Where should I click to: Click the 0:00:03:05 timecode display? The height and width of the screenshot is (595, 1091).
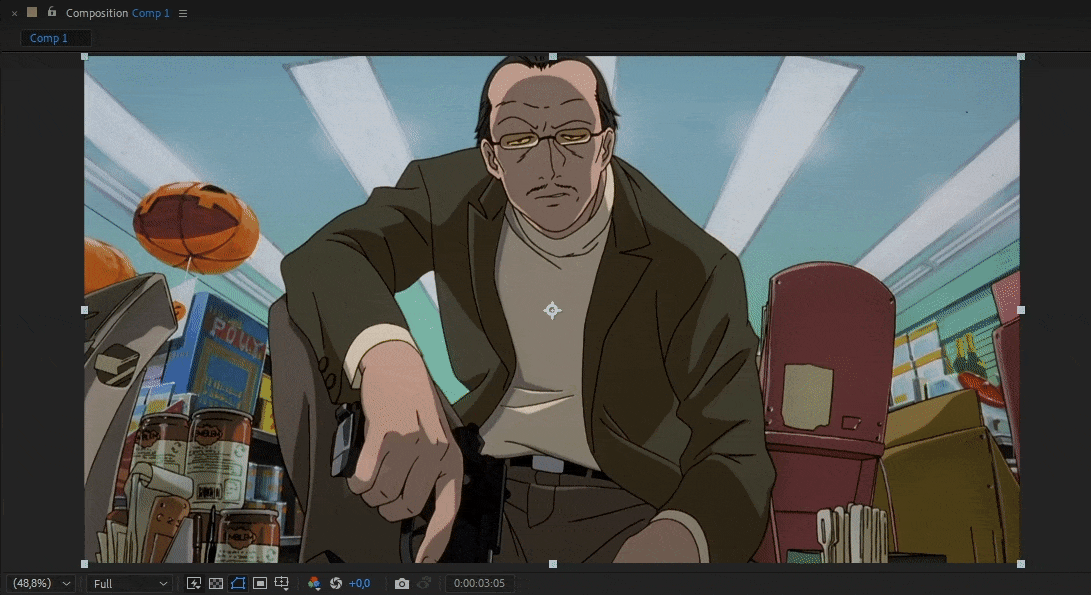(x=479, y=583)
